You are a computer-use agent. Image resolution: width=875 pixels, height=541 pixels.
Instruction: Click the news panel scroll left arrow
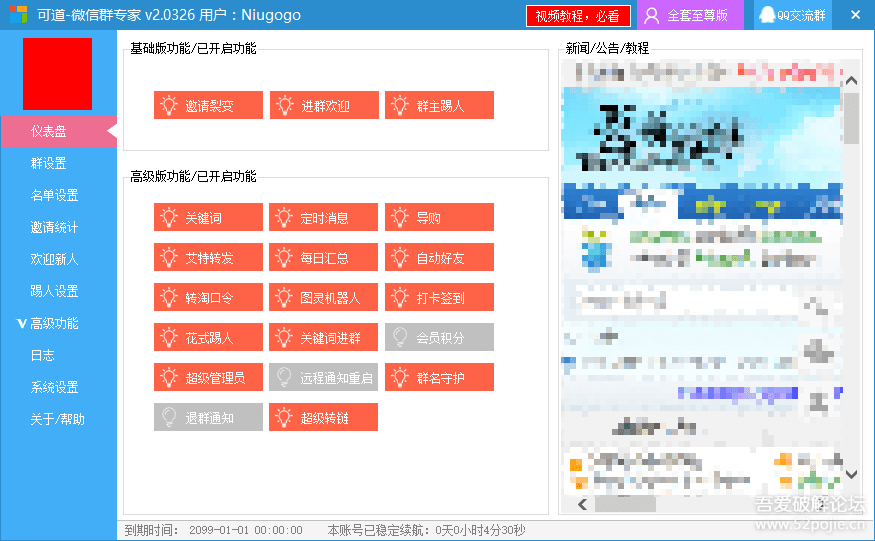[x=583, y=504]
